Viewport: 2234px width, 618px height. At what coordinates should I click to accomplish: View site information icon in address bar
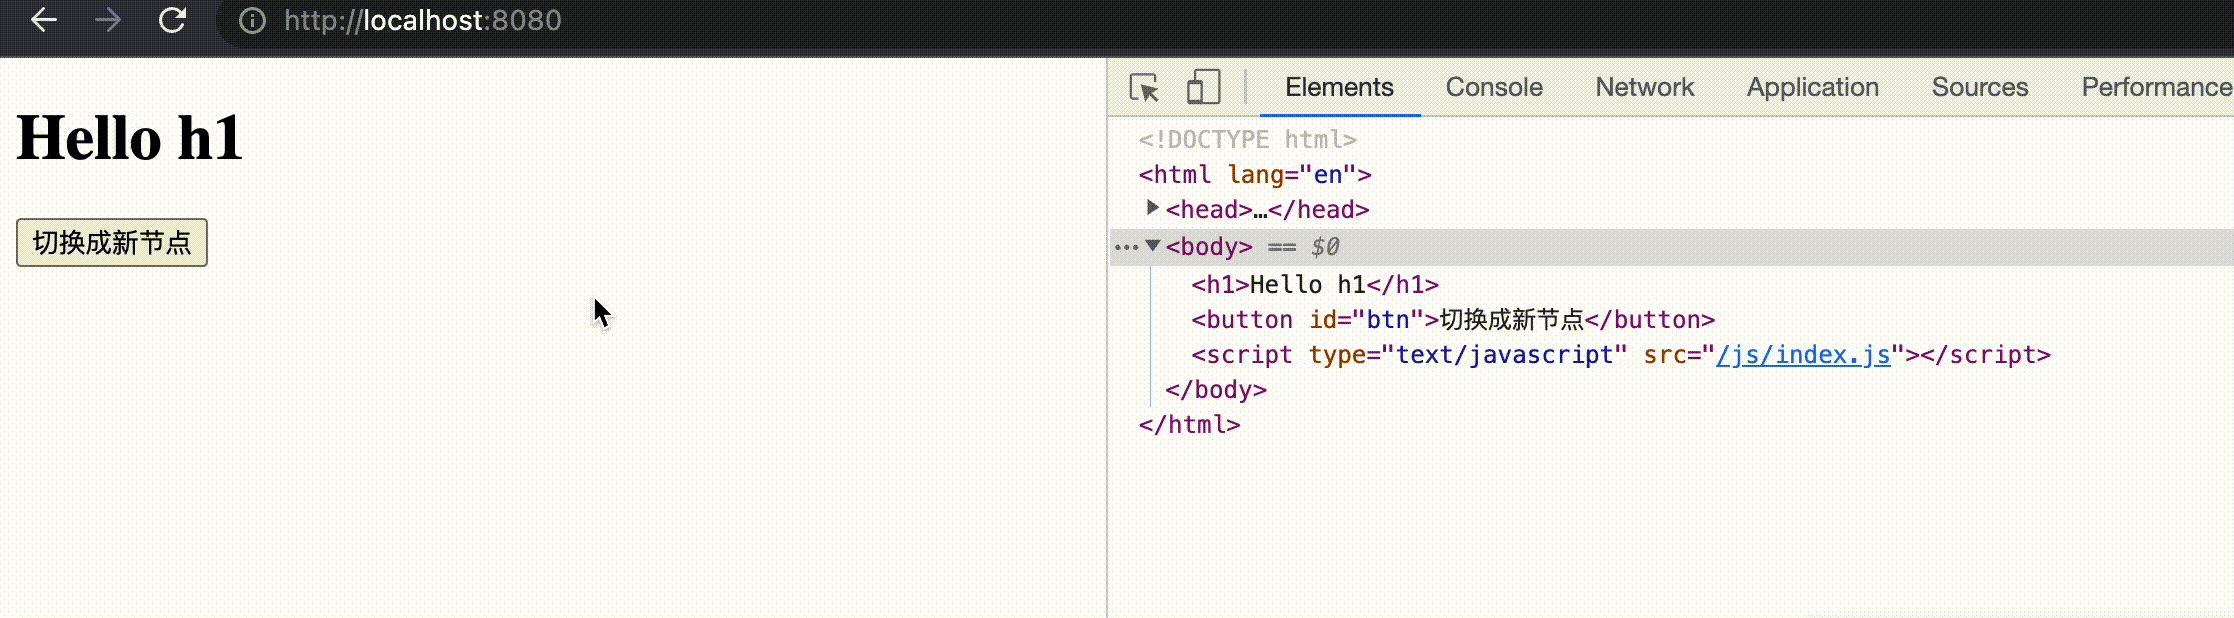tap(252, 21)
